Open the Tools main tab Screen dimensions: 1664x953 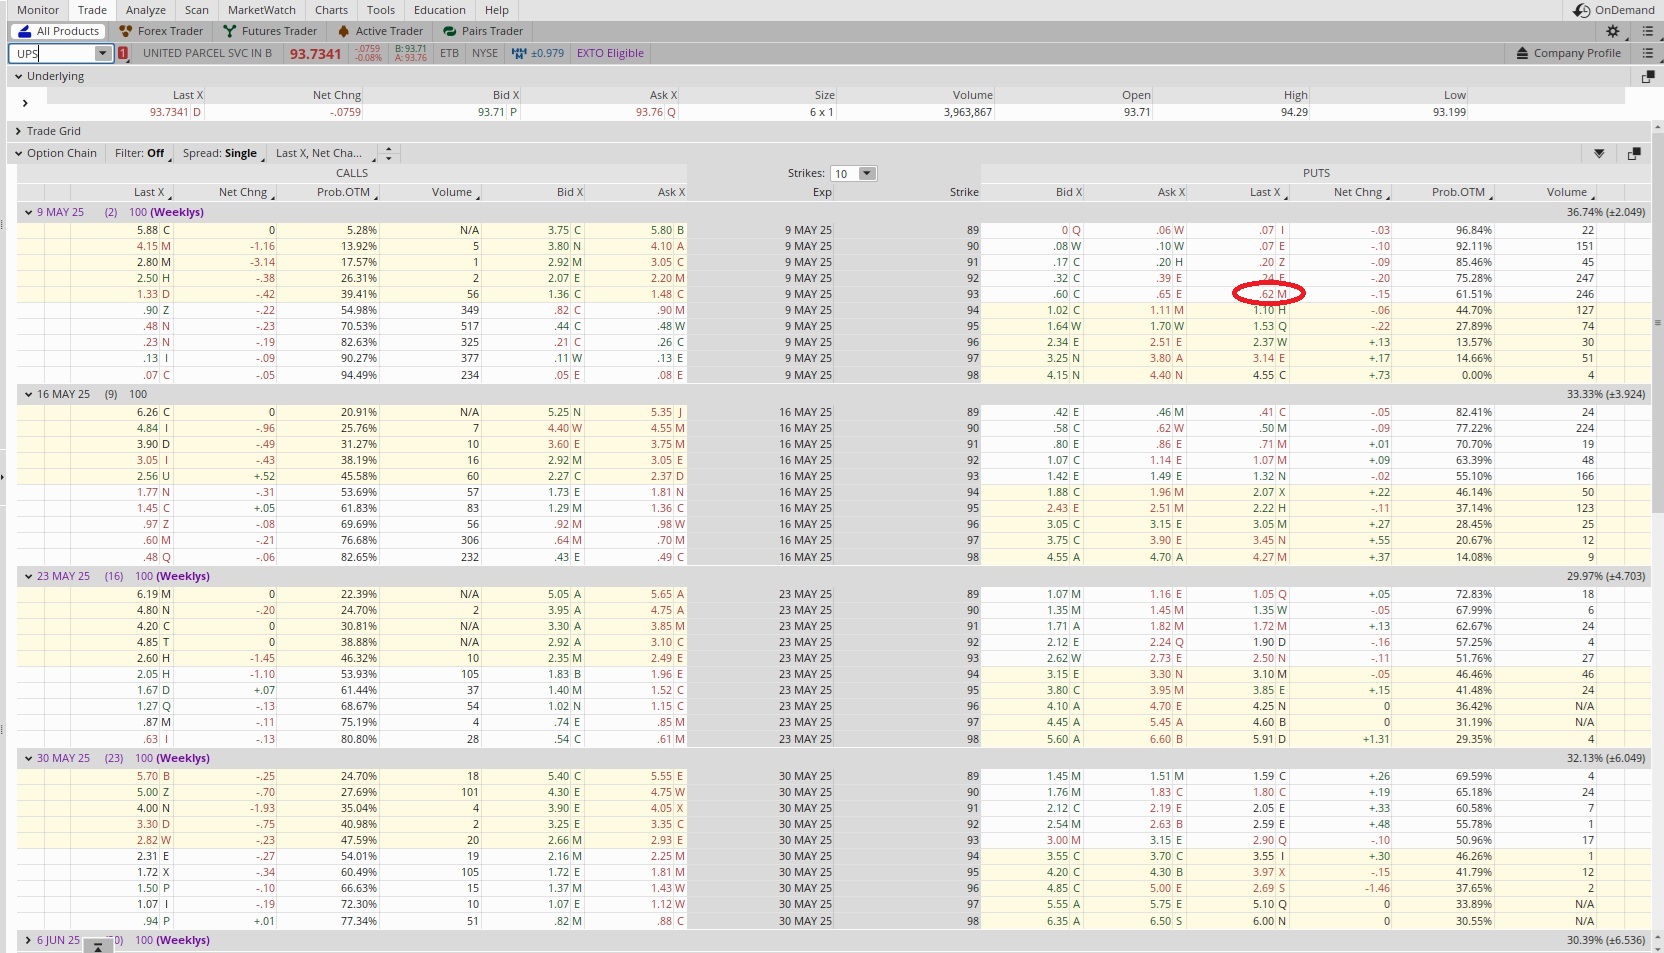click(x=381, y=10)
